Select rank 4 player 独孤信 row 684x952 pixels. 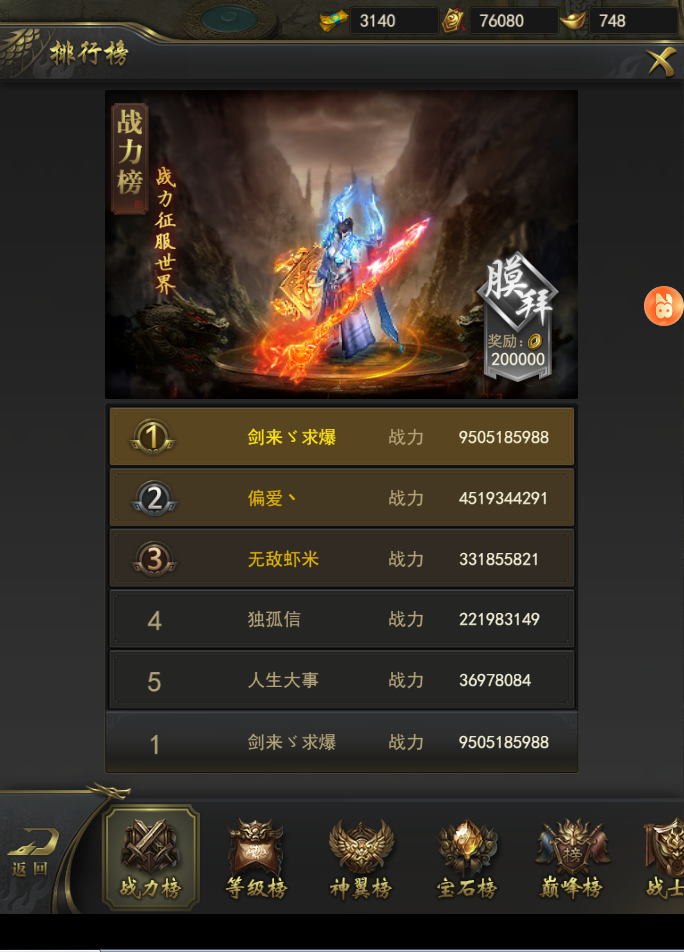[342, 619]
